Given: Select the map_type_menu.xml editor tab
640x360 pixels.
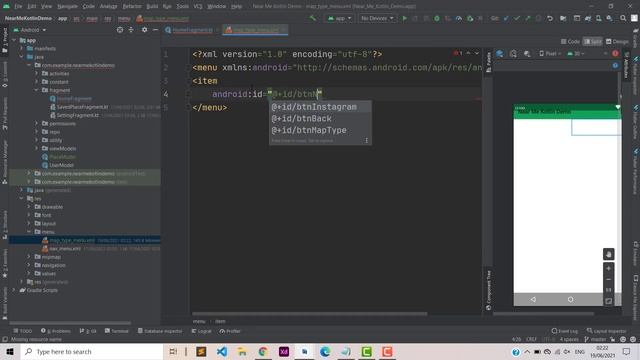Looking at the screenshot, I should coord(255,30).
